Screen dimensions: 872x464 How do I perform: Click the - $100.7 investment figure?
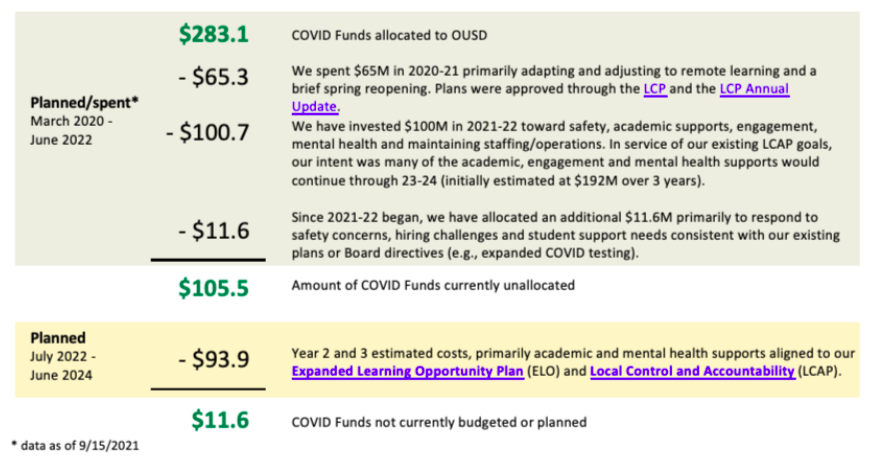[207, 133]
